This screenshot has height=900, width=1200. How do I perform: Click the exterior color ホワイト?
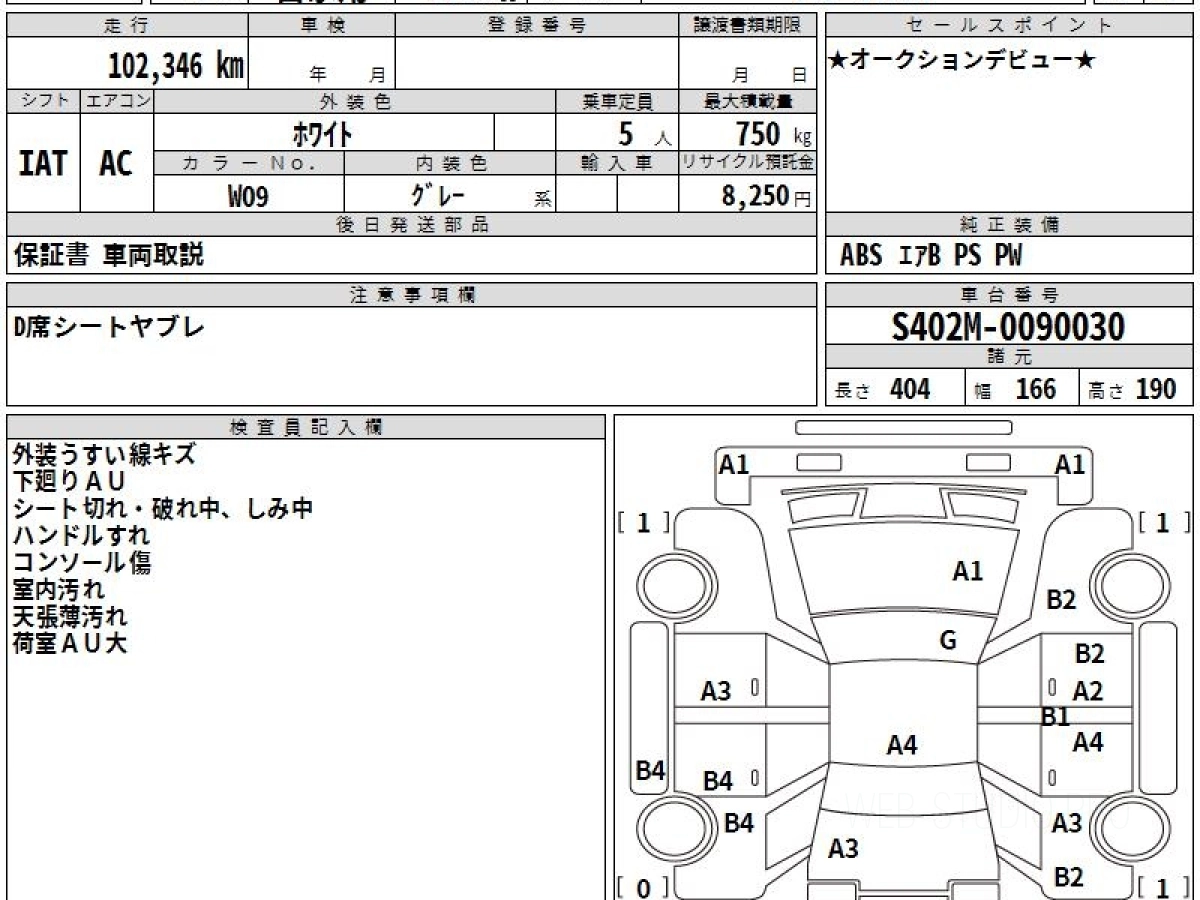click(321, 132)
